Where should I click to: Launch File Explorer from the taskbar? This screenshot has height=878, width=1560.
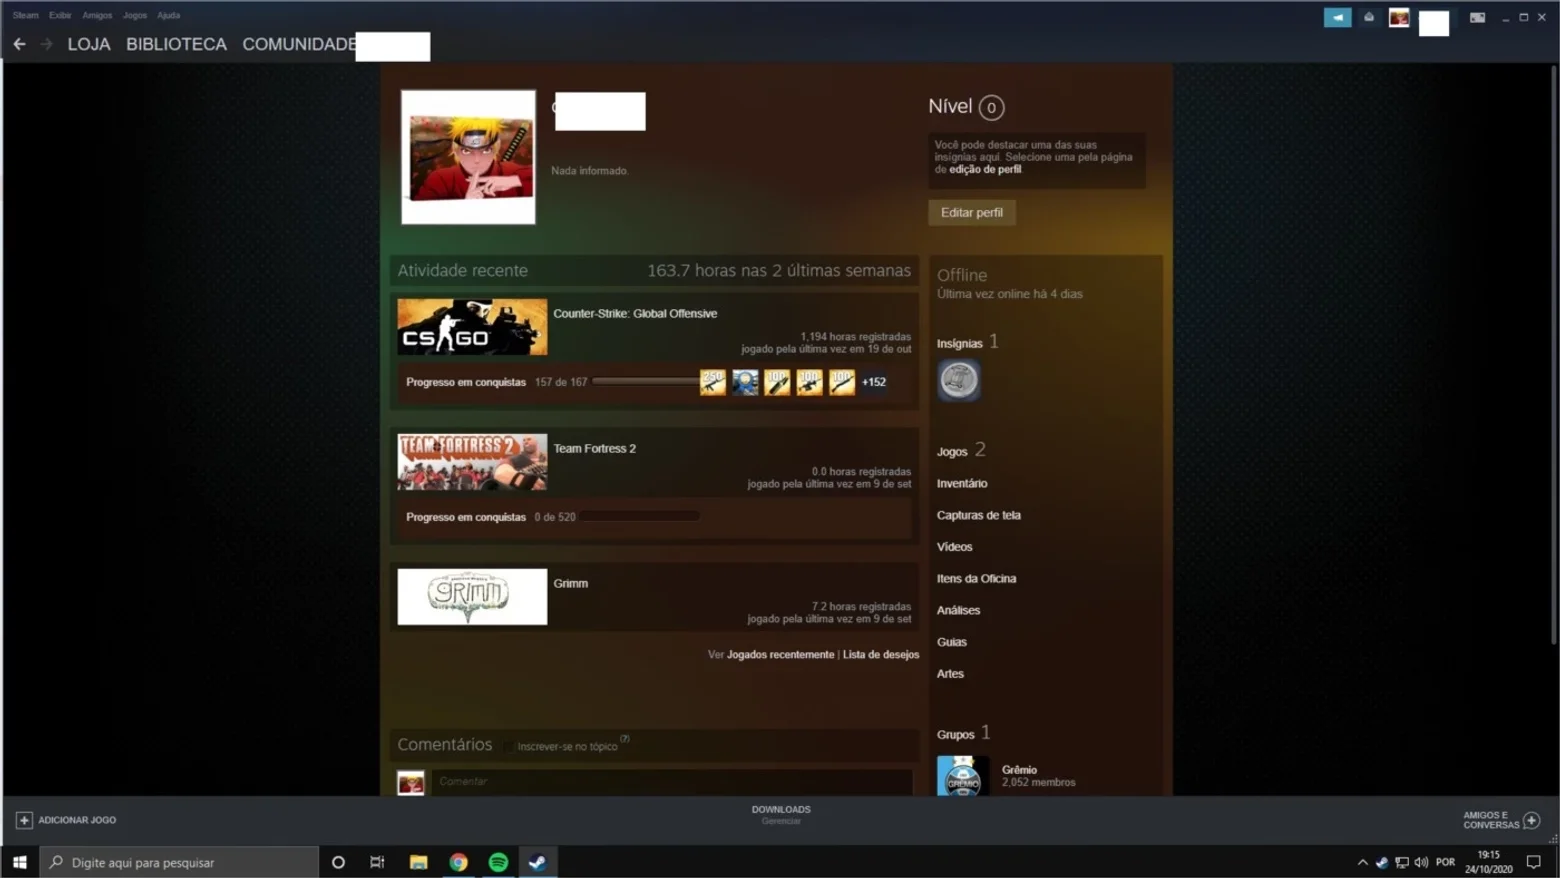click(x=418, y=862)
